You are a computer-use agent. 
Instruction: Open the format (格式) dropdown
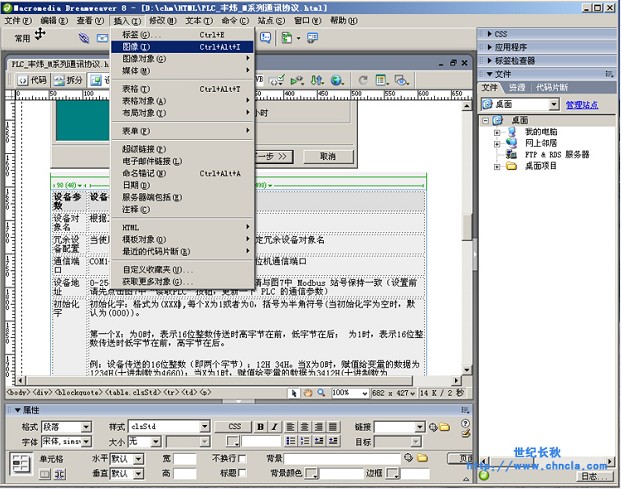click(x=86, y=427)
